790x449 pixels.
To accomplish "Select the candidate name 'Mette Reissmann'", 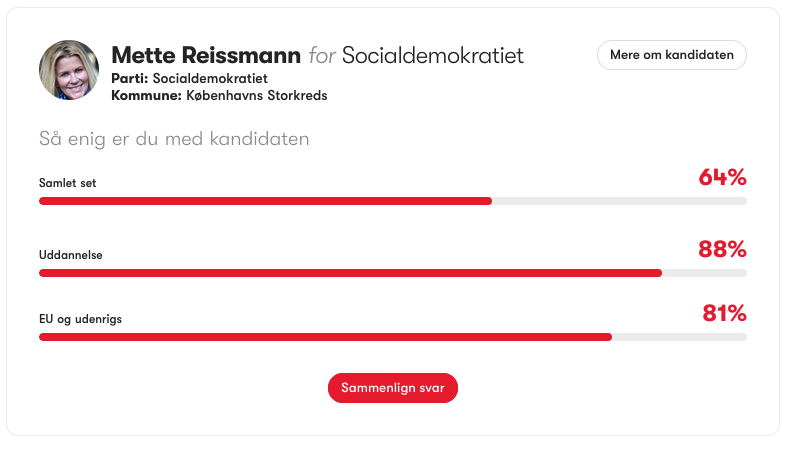I will pos(206,55).
